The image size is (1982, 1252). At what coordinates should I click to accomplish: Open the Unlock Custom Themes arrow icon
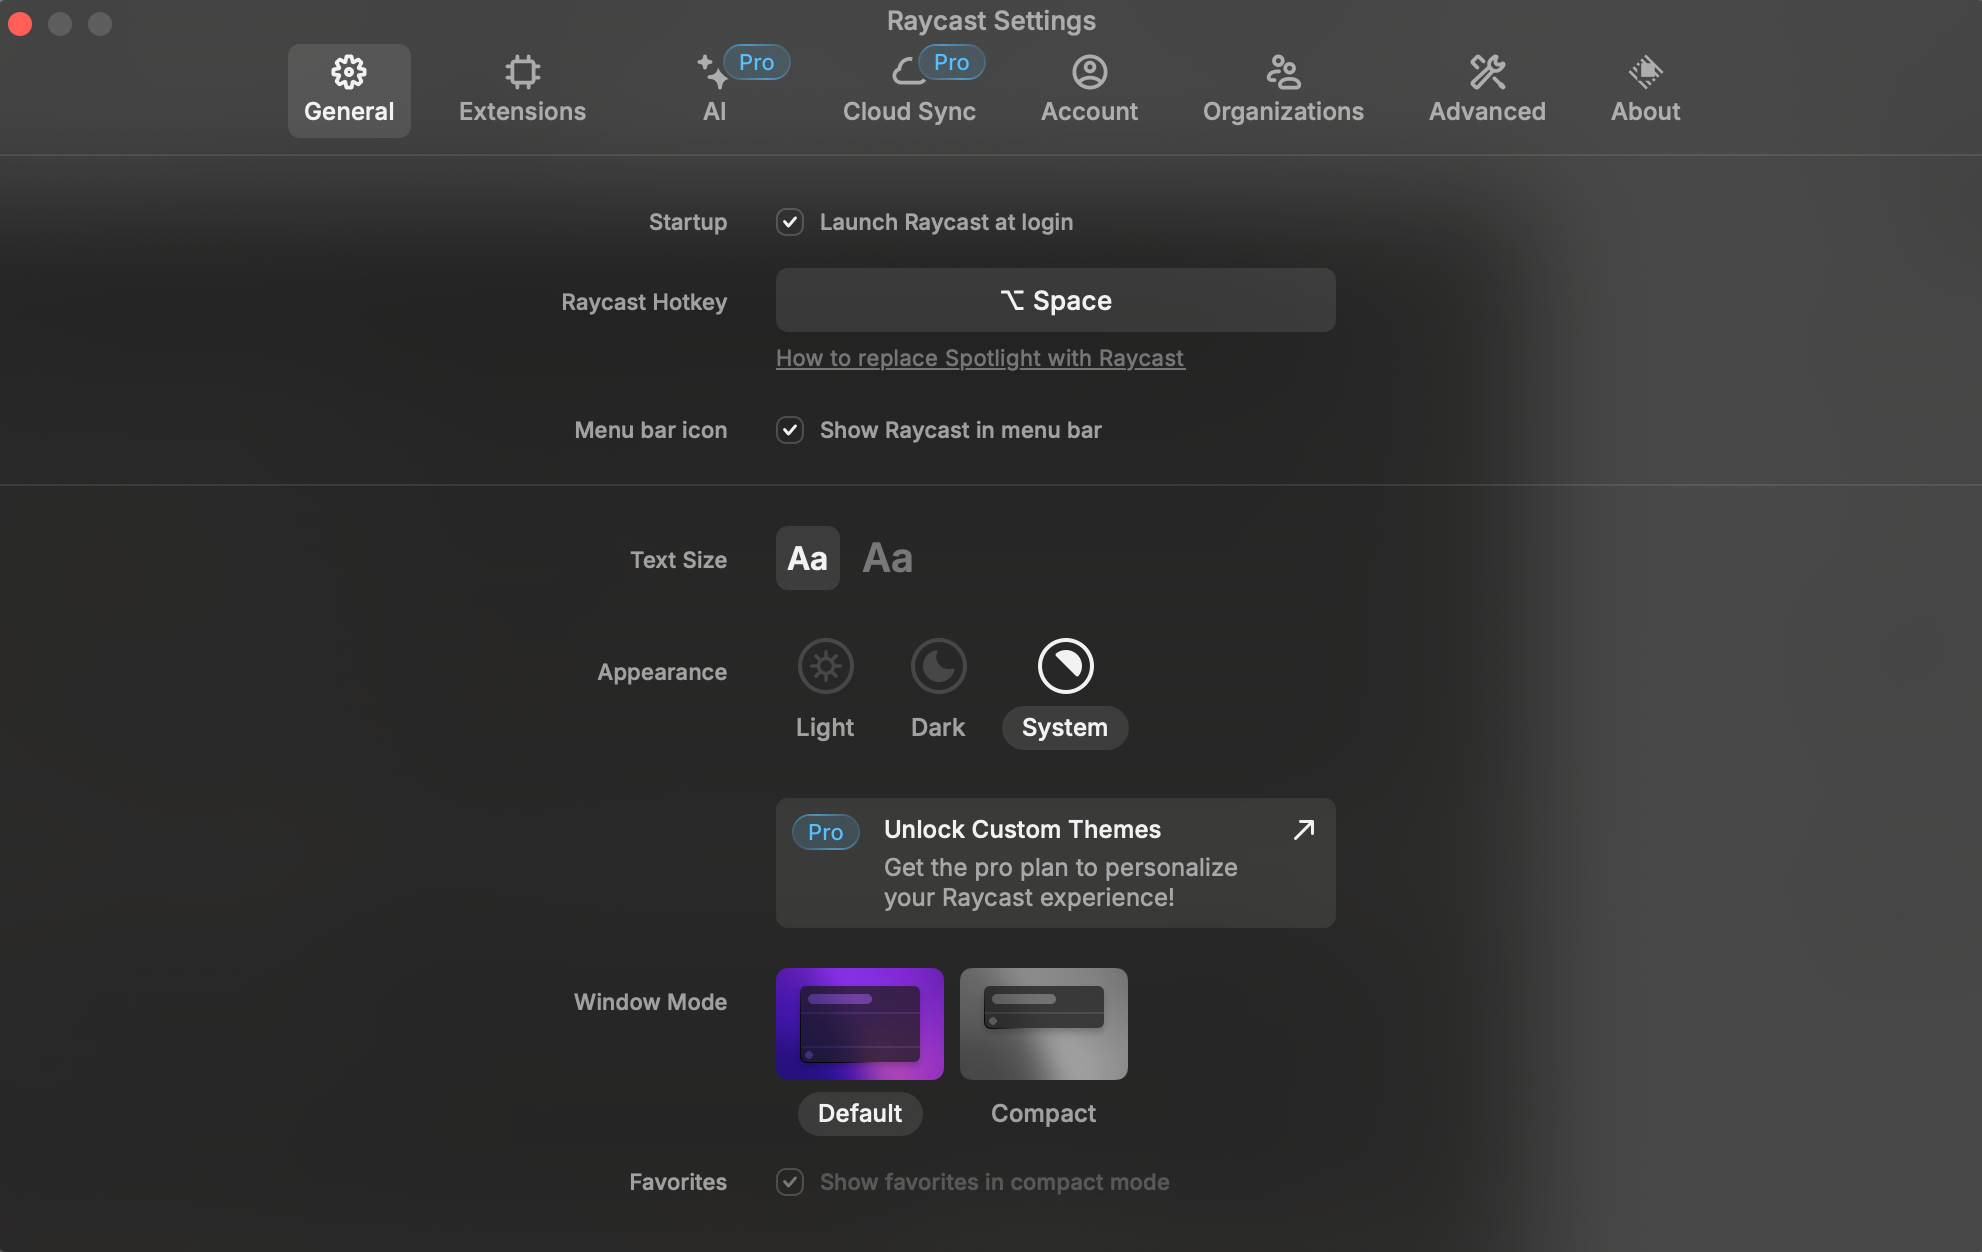coord(1303,830)
